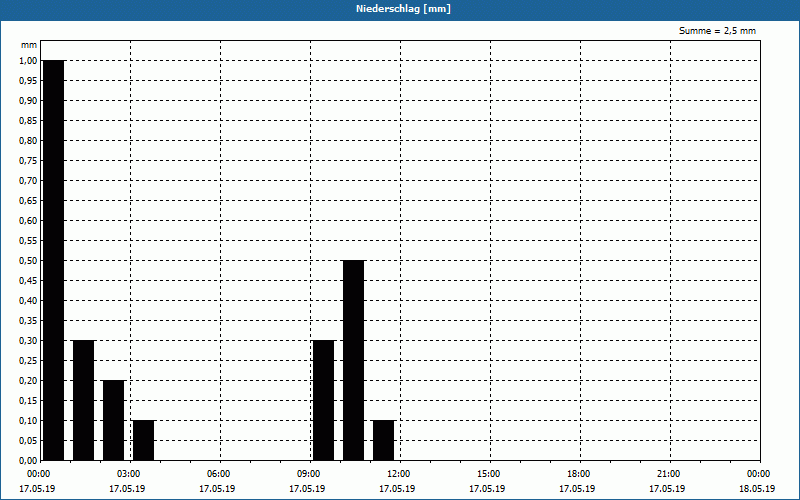Select the 0,10 mm bar right after 03:00
The width and height of the screenshot is (800, 500).
[143, 440]
